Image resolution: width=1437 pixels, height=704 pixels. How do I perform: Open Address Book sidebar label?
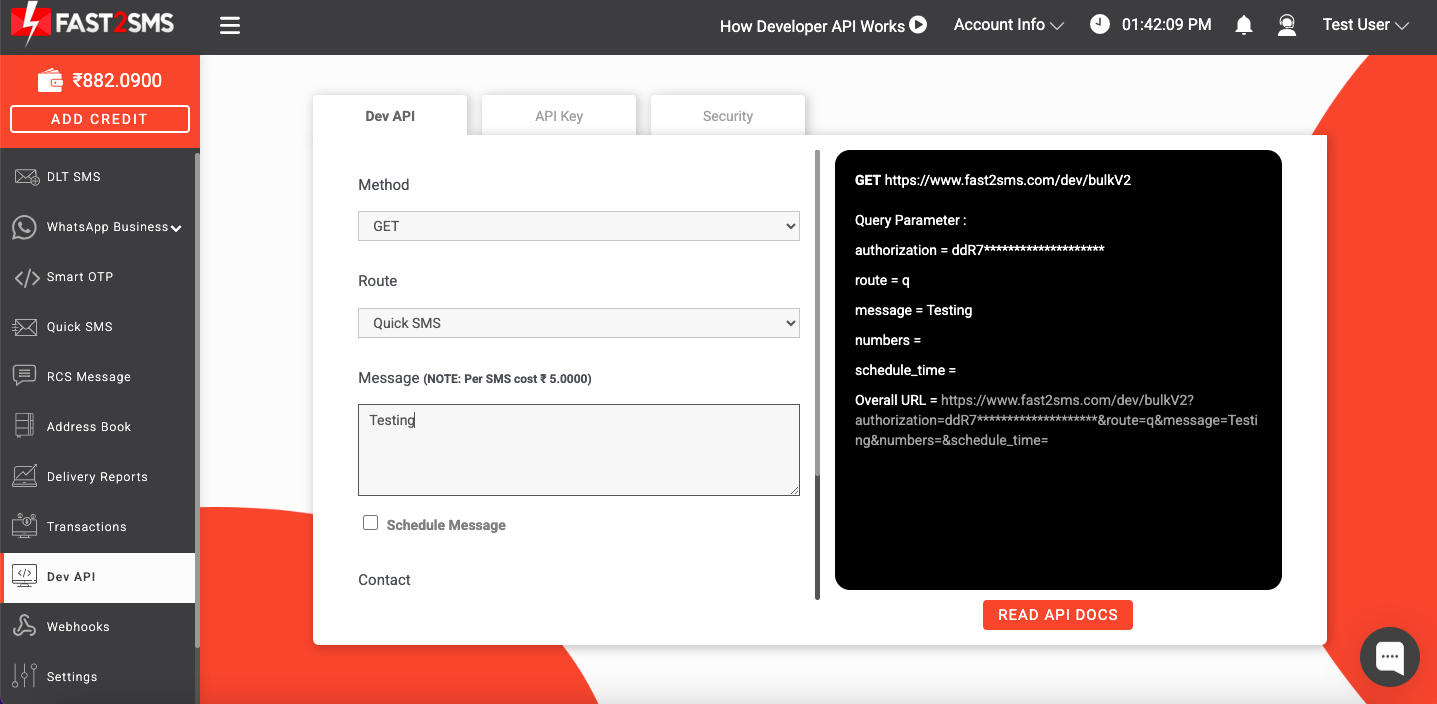89,427
